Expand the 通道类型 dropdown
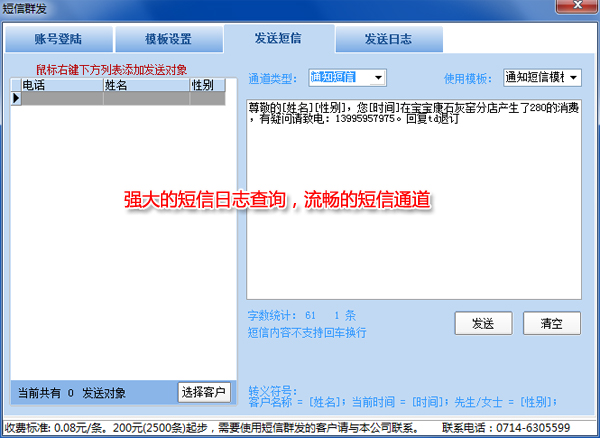The image size is (600, 438). tap(376, 77)
